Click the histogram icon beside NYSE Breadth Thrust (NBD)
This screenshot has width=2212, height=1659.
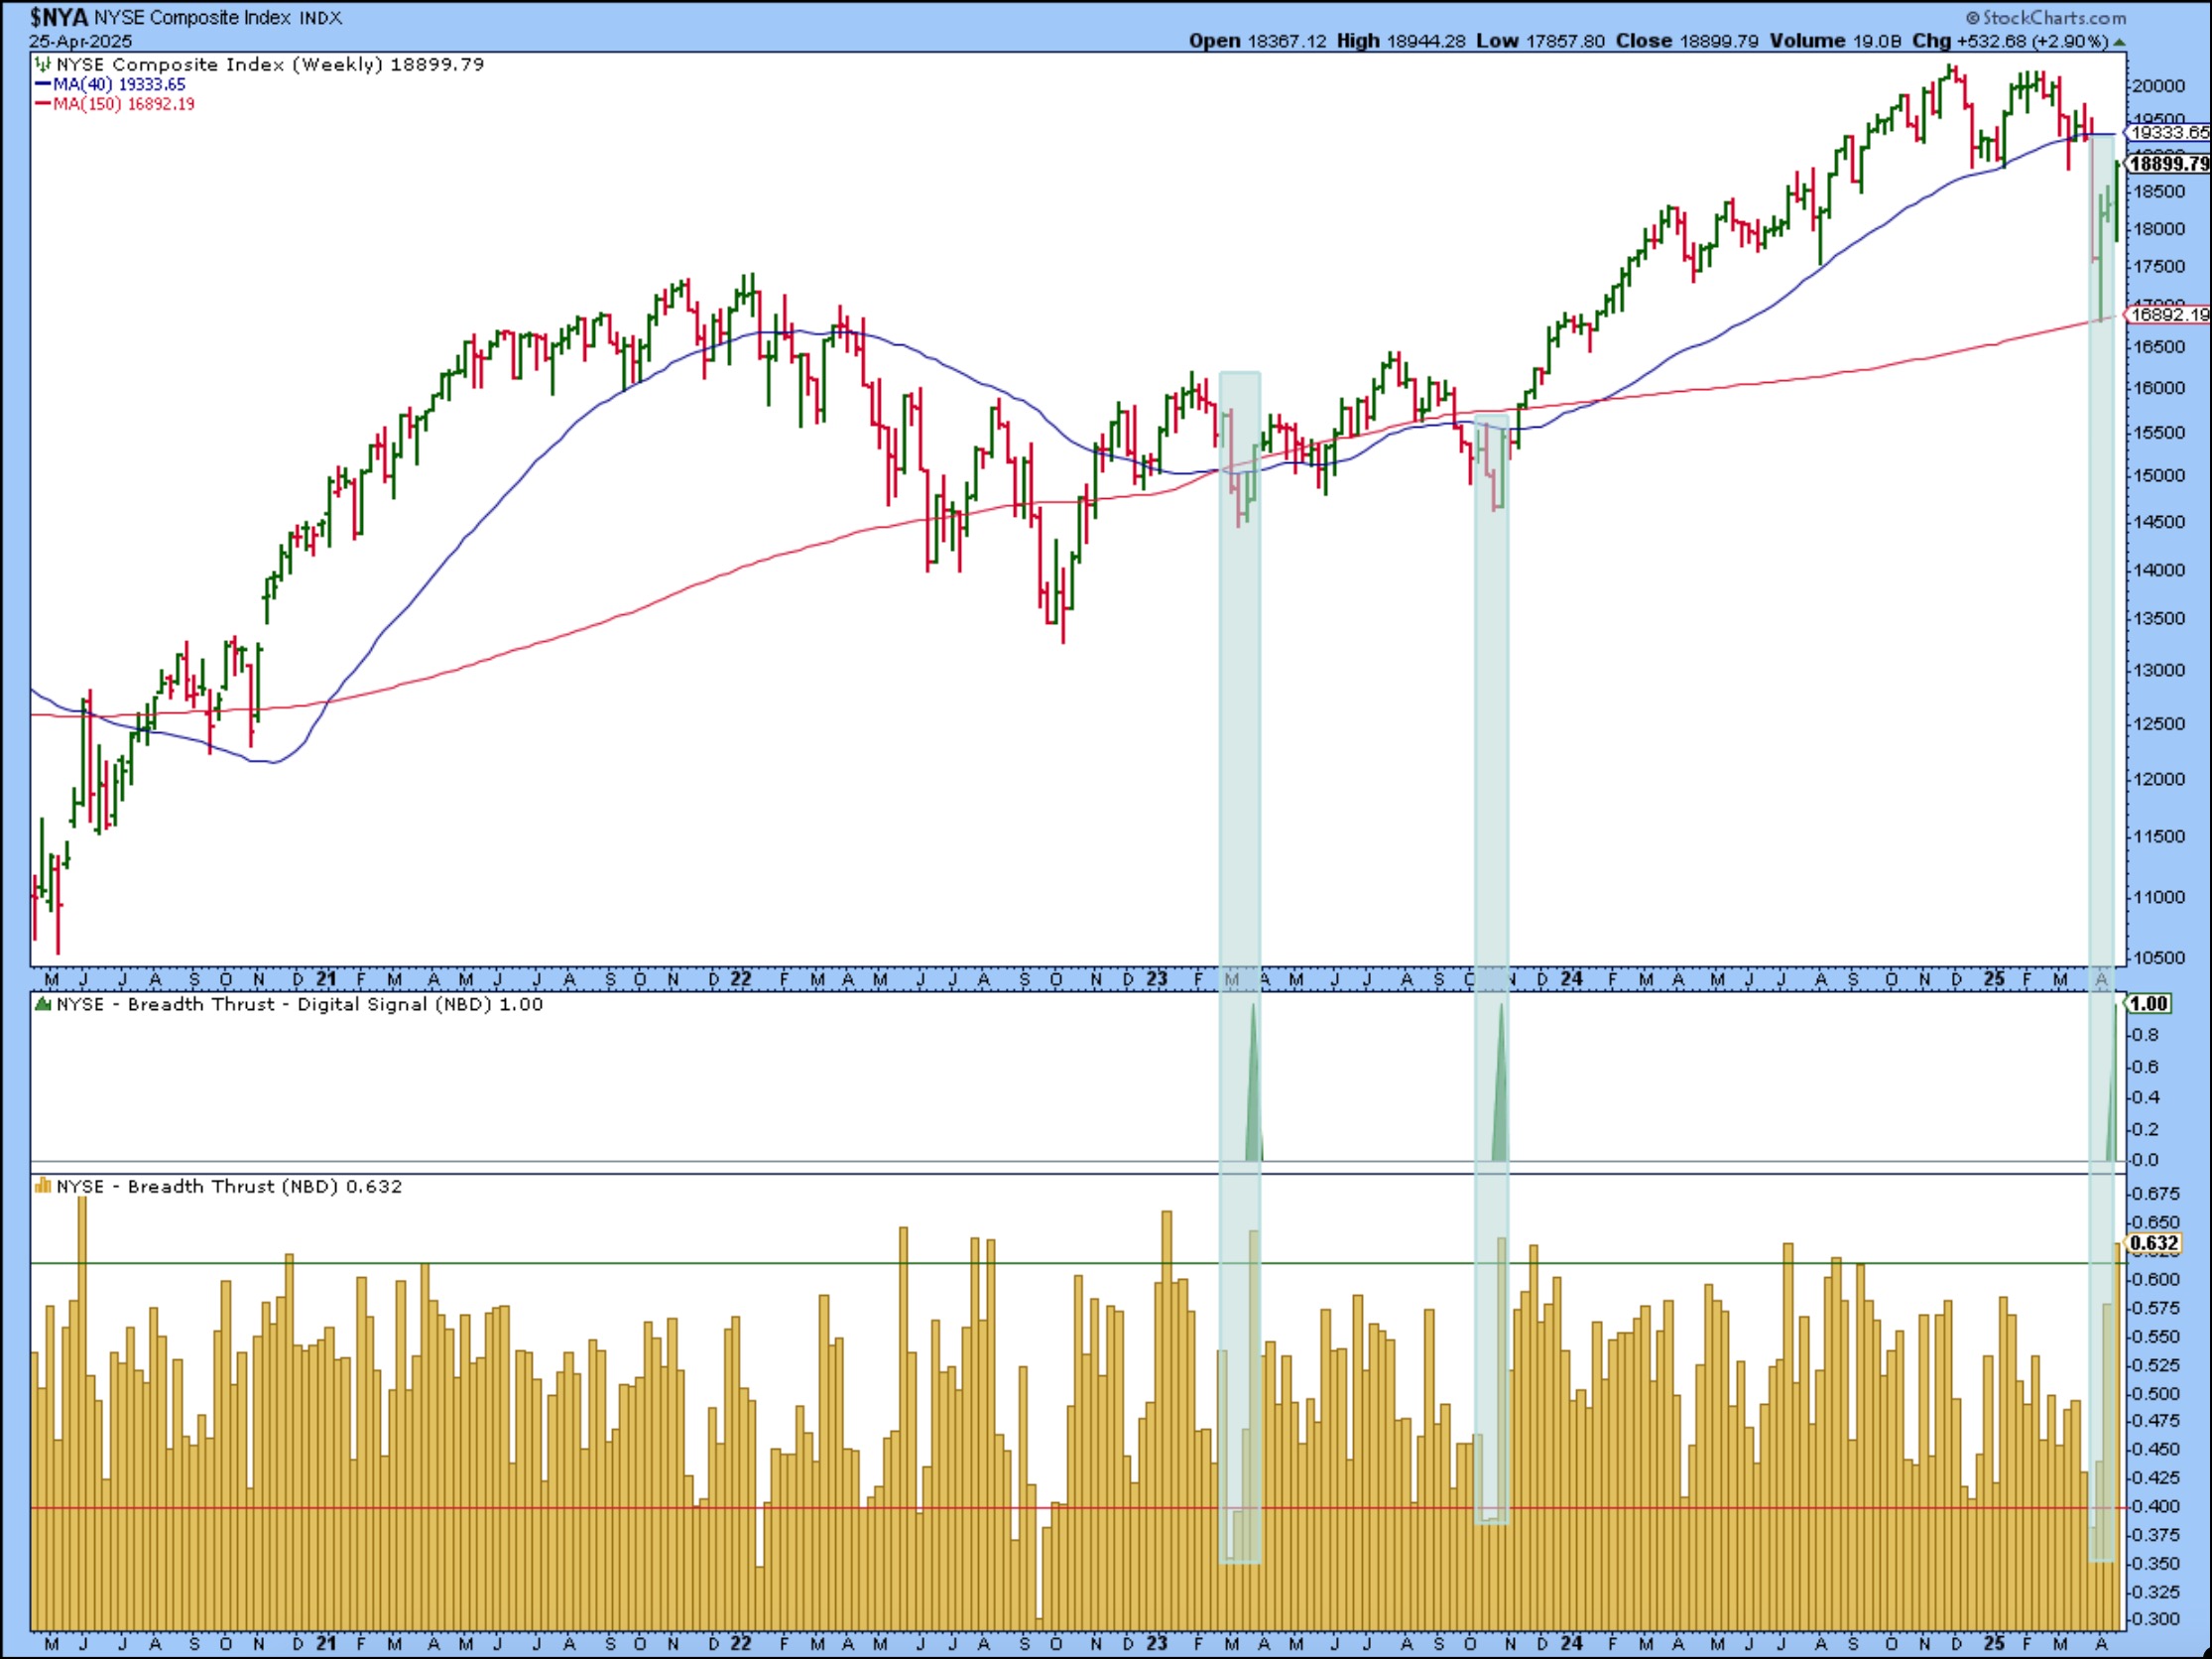pos(43,1186)
